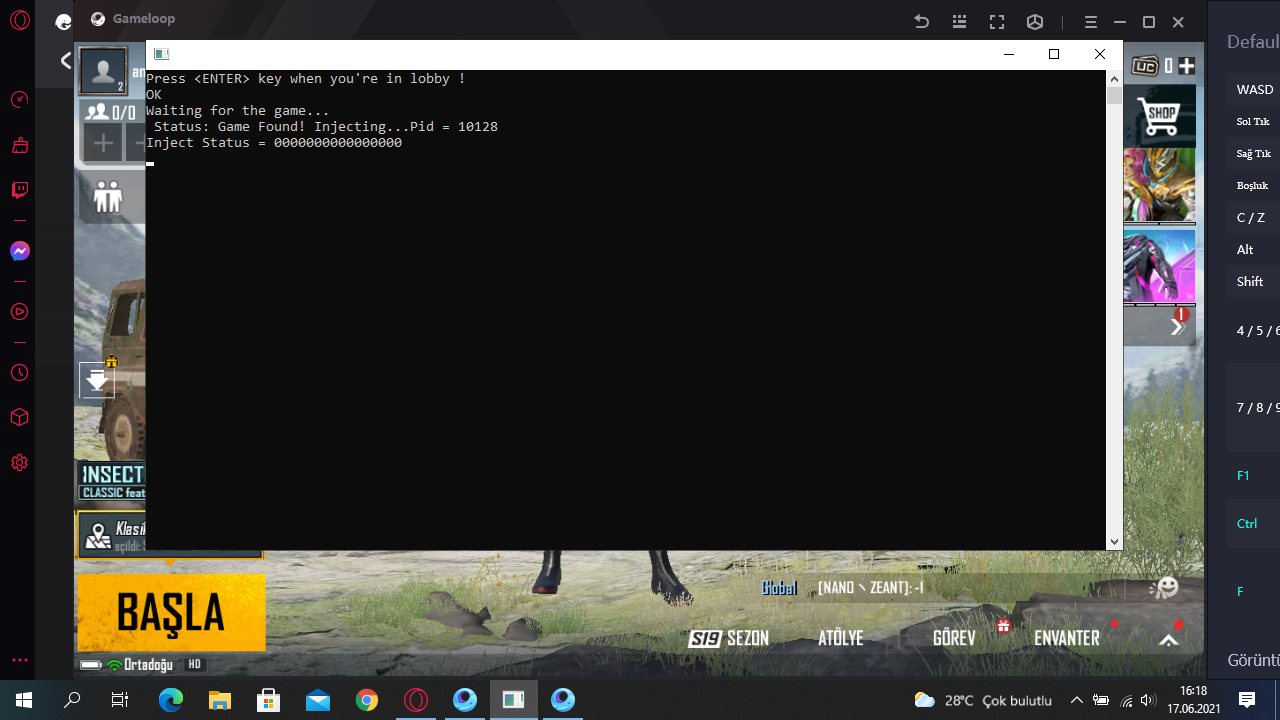Image resolution: width=1280 pixels, height=720 pixels.
Task: Open Settings gear in Opera sidebar
Action: coord(19,463)
